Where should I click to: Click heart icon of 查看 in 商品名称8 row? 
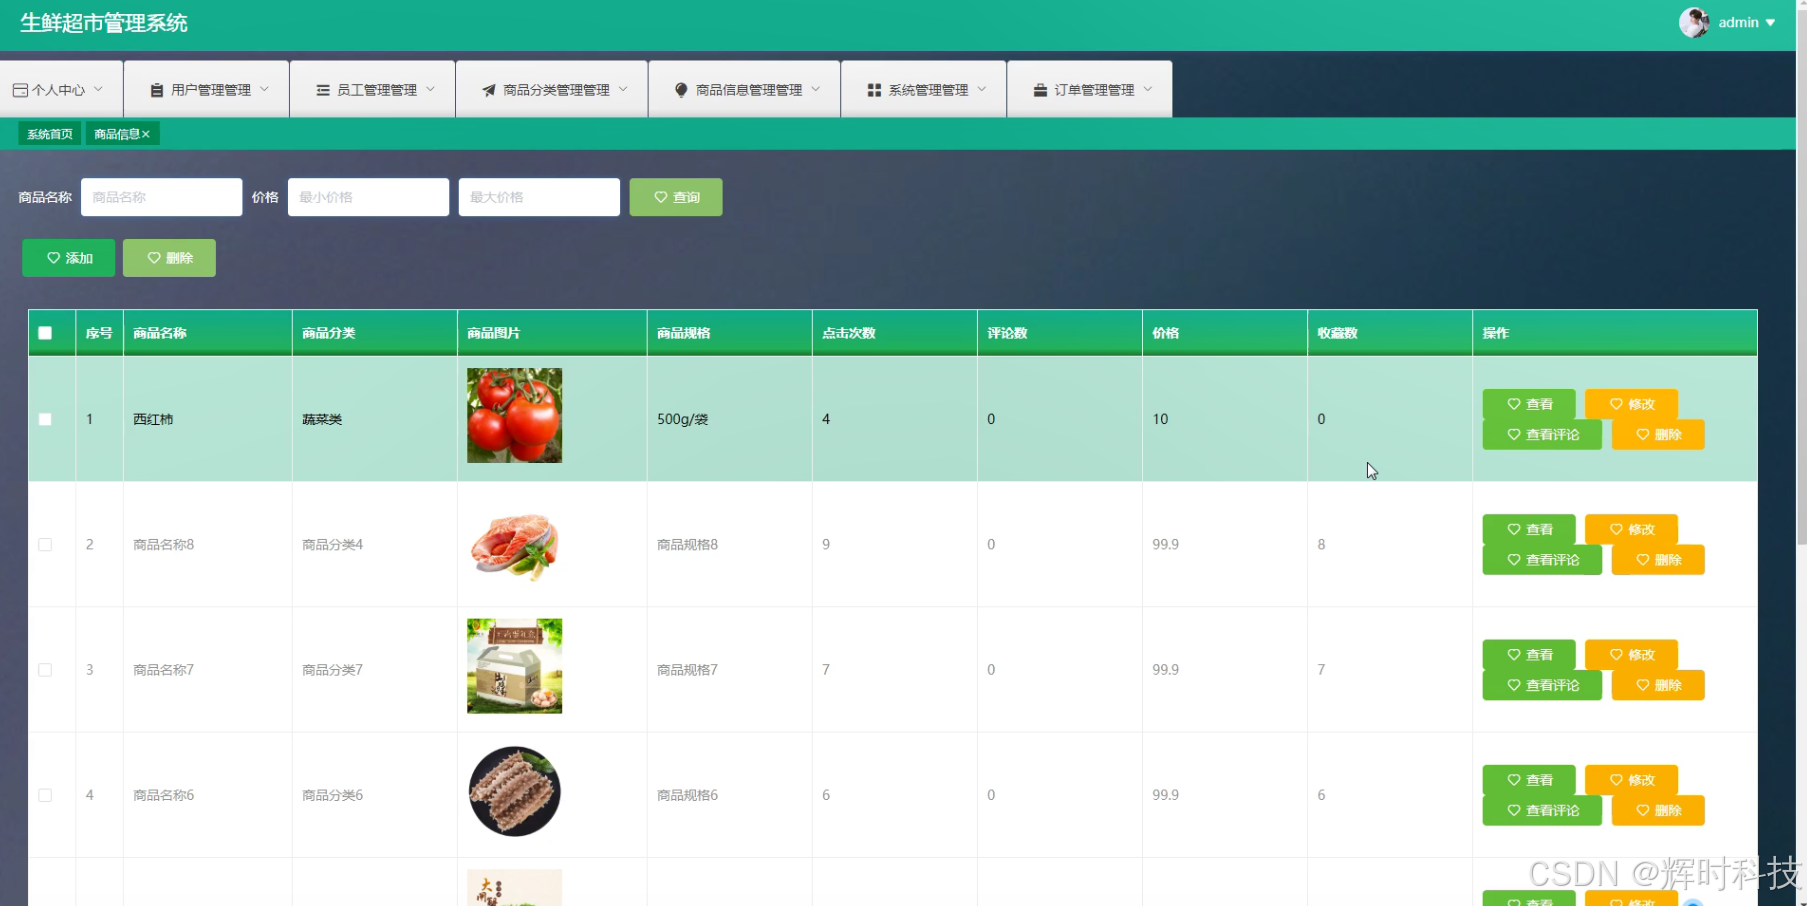click(x=1514, y=529)
